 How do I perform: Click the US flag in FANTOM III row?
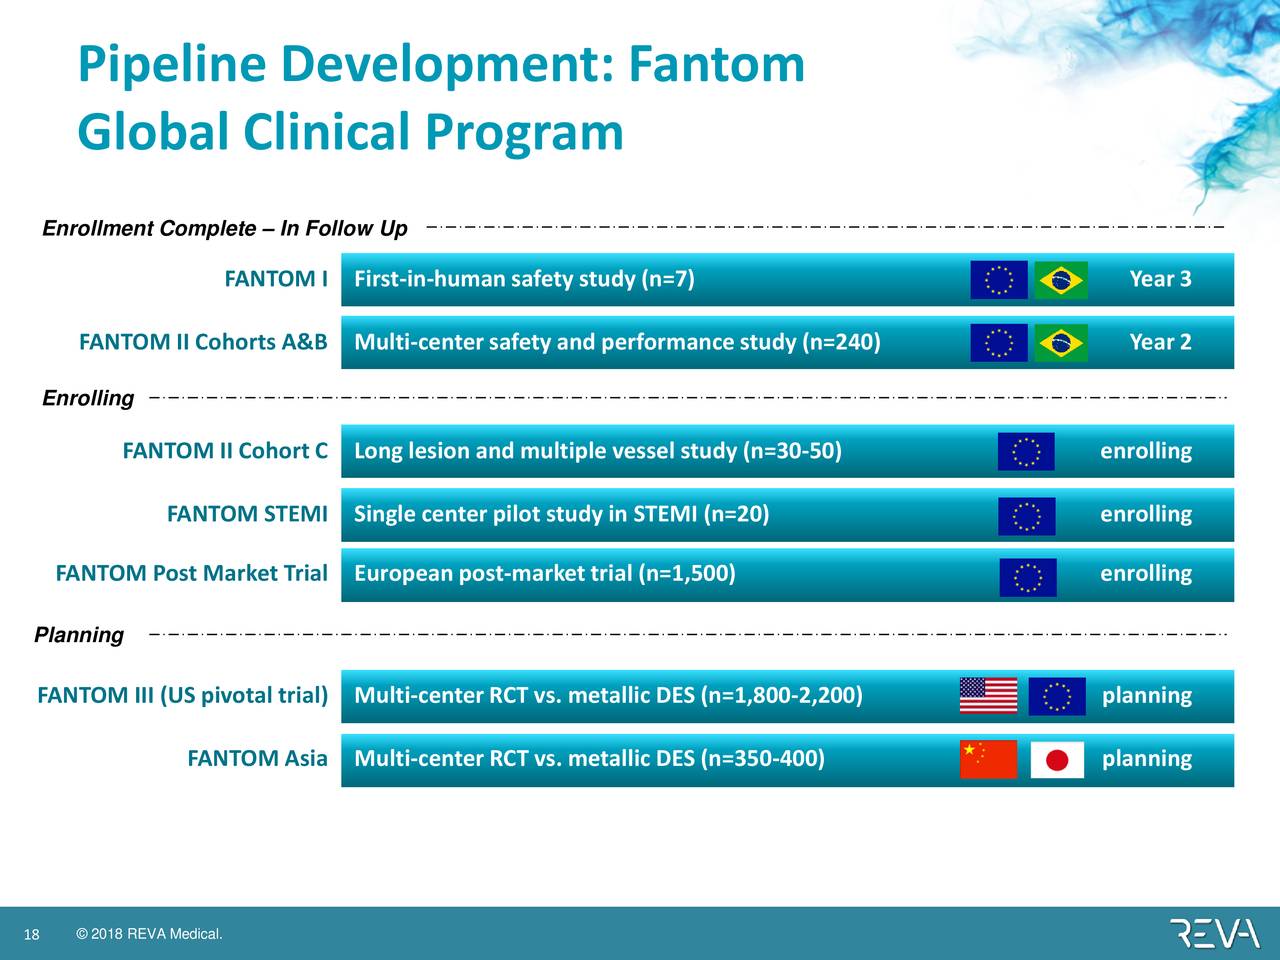988,696
